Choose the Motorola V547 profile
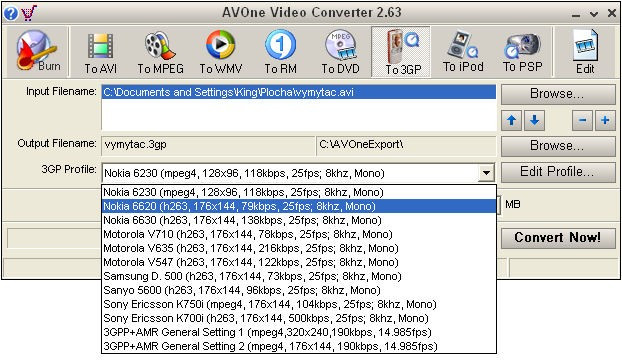The image size is (622, 360). (x=299, y=262)
